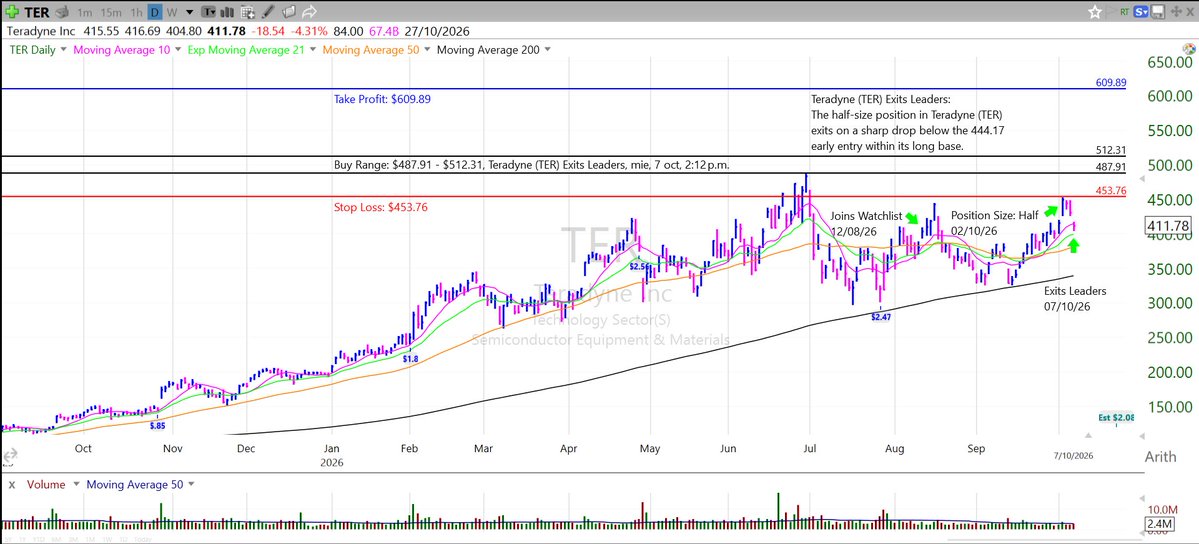Click the move crosshair arrows icon

tap(1176, 11)
